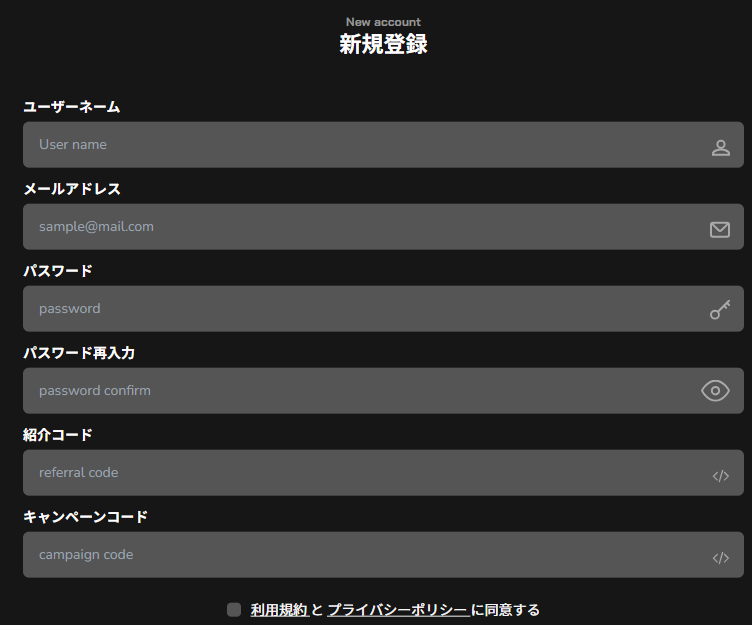Image resolution: width=752 pixels, height=625 pixels.
Task: Click the 紹介コード field label
Action: pyautogui.click(x=58, y=435)
